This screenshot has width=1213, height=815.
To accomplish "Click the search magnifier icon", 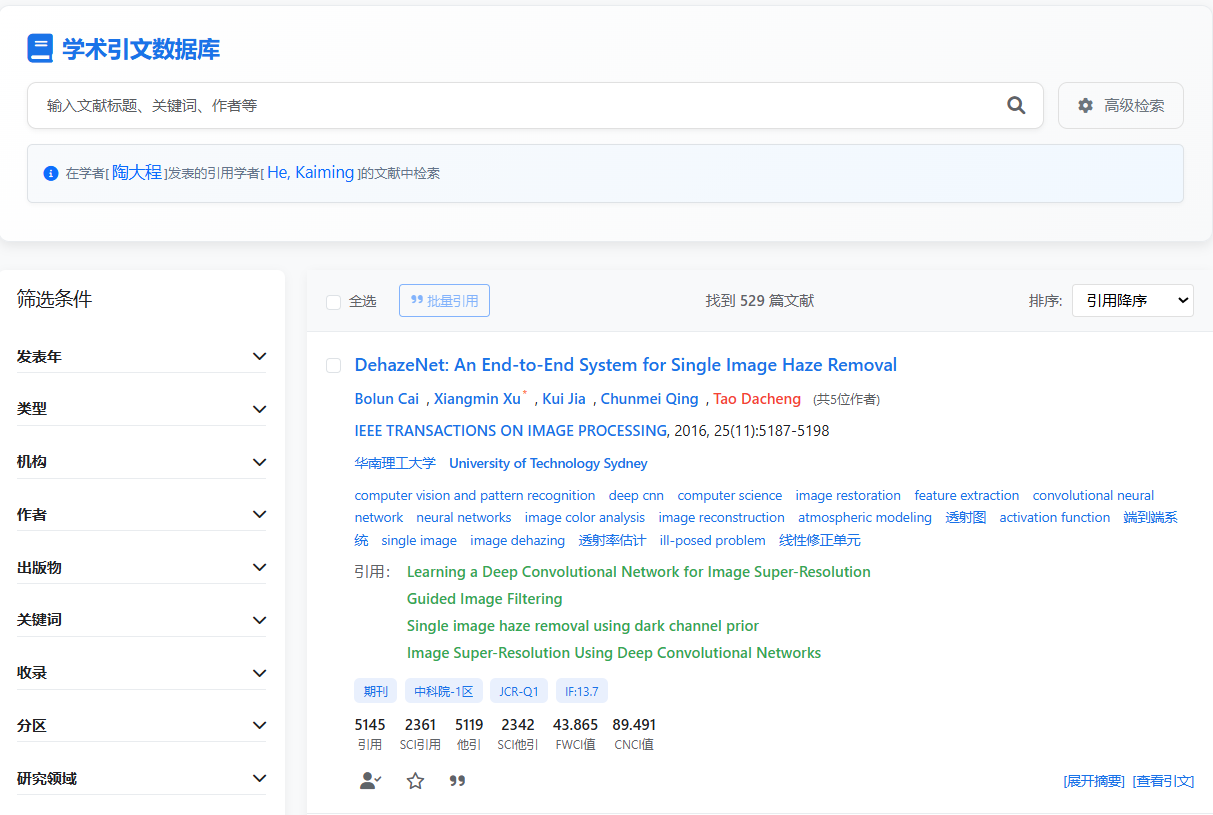I will tap(1016, 105).
